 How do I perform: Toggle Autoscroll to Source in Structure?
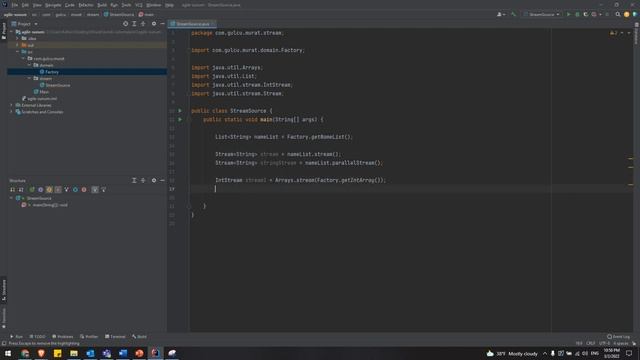tap(95, 190)
